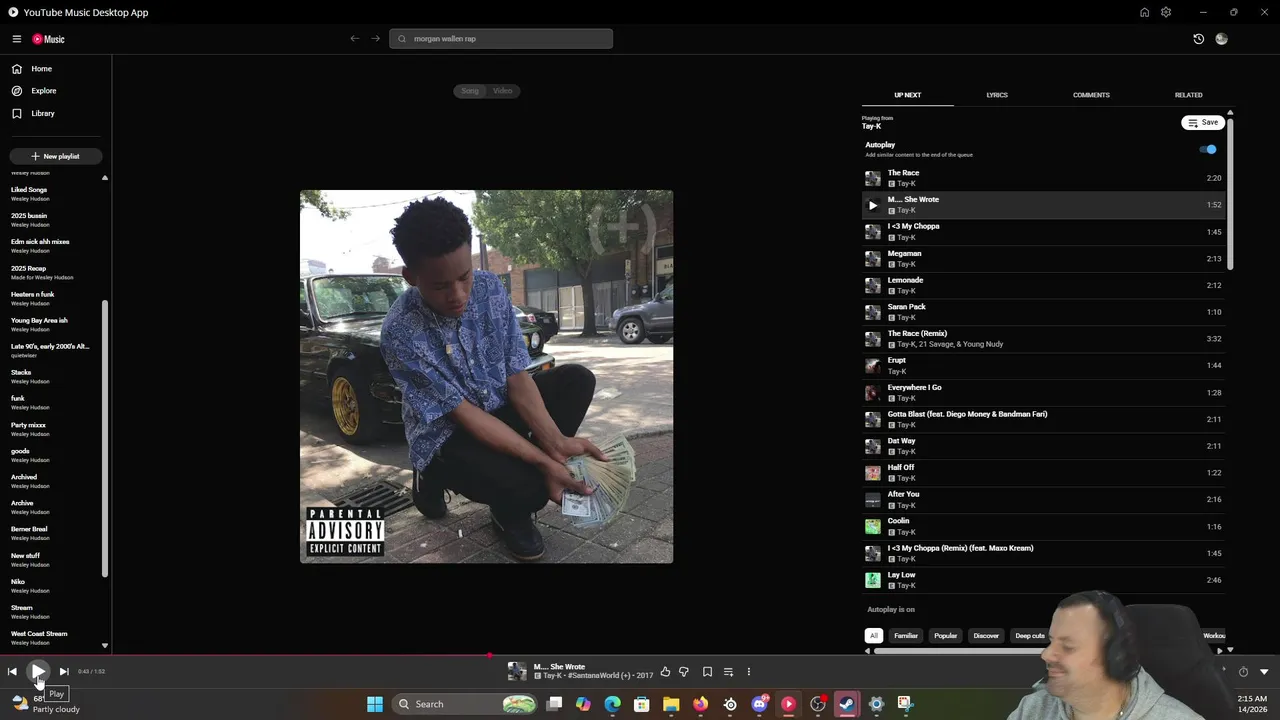The width and height of the screenshot is (1280, 720).
Task: Switch to the COMMENTS tab
Action: coord(1091,95)
